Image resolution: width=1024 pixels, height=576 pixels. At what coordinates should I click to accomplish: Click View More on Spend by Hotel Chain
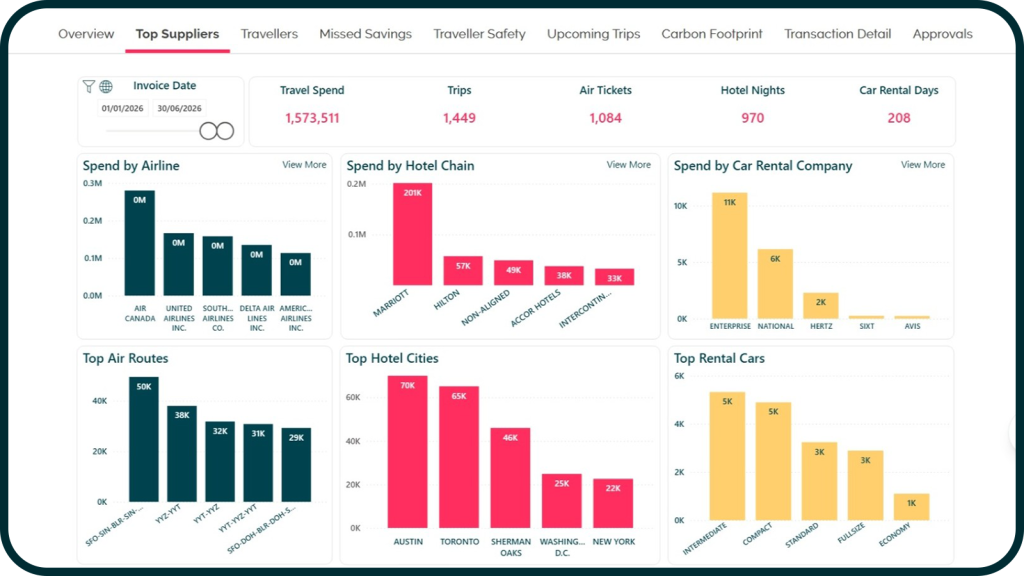tap(628, 165)
